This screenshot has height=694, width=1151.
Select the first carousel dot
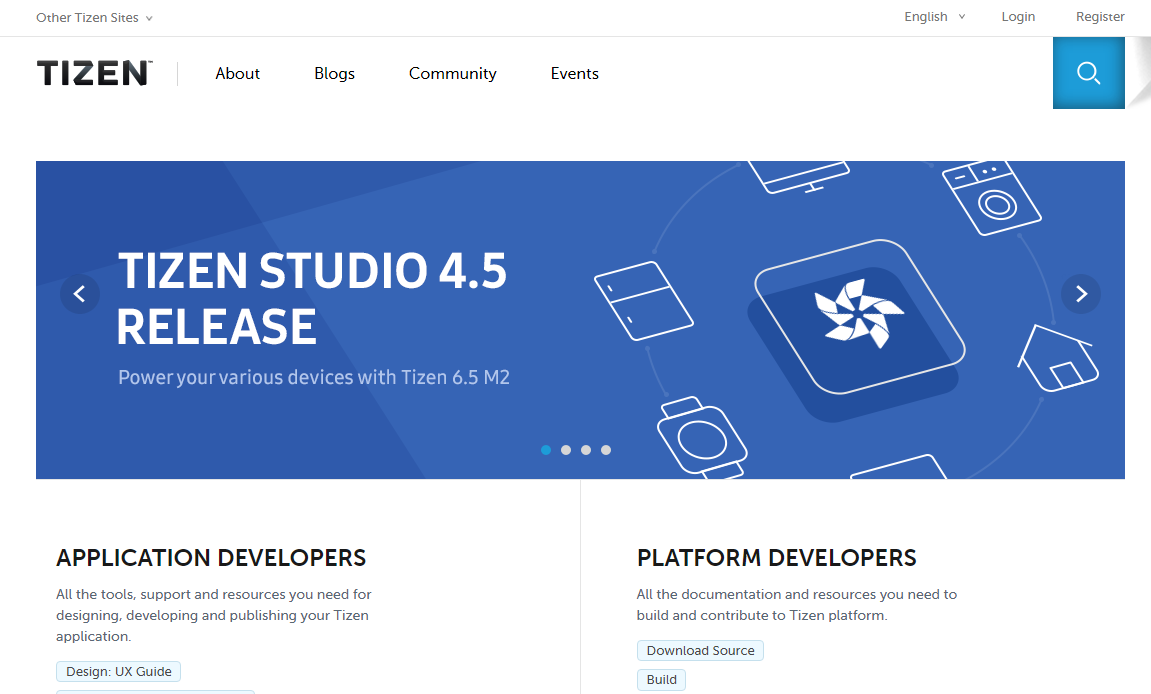[x=546, y=450]
